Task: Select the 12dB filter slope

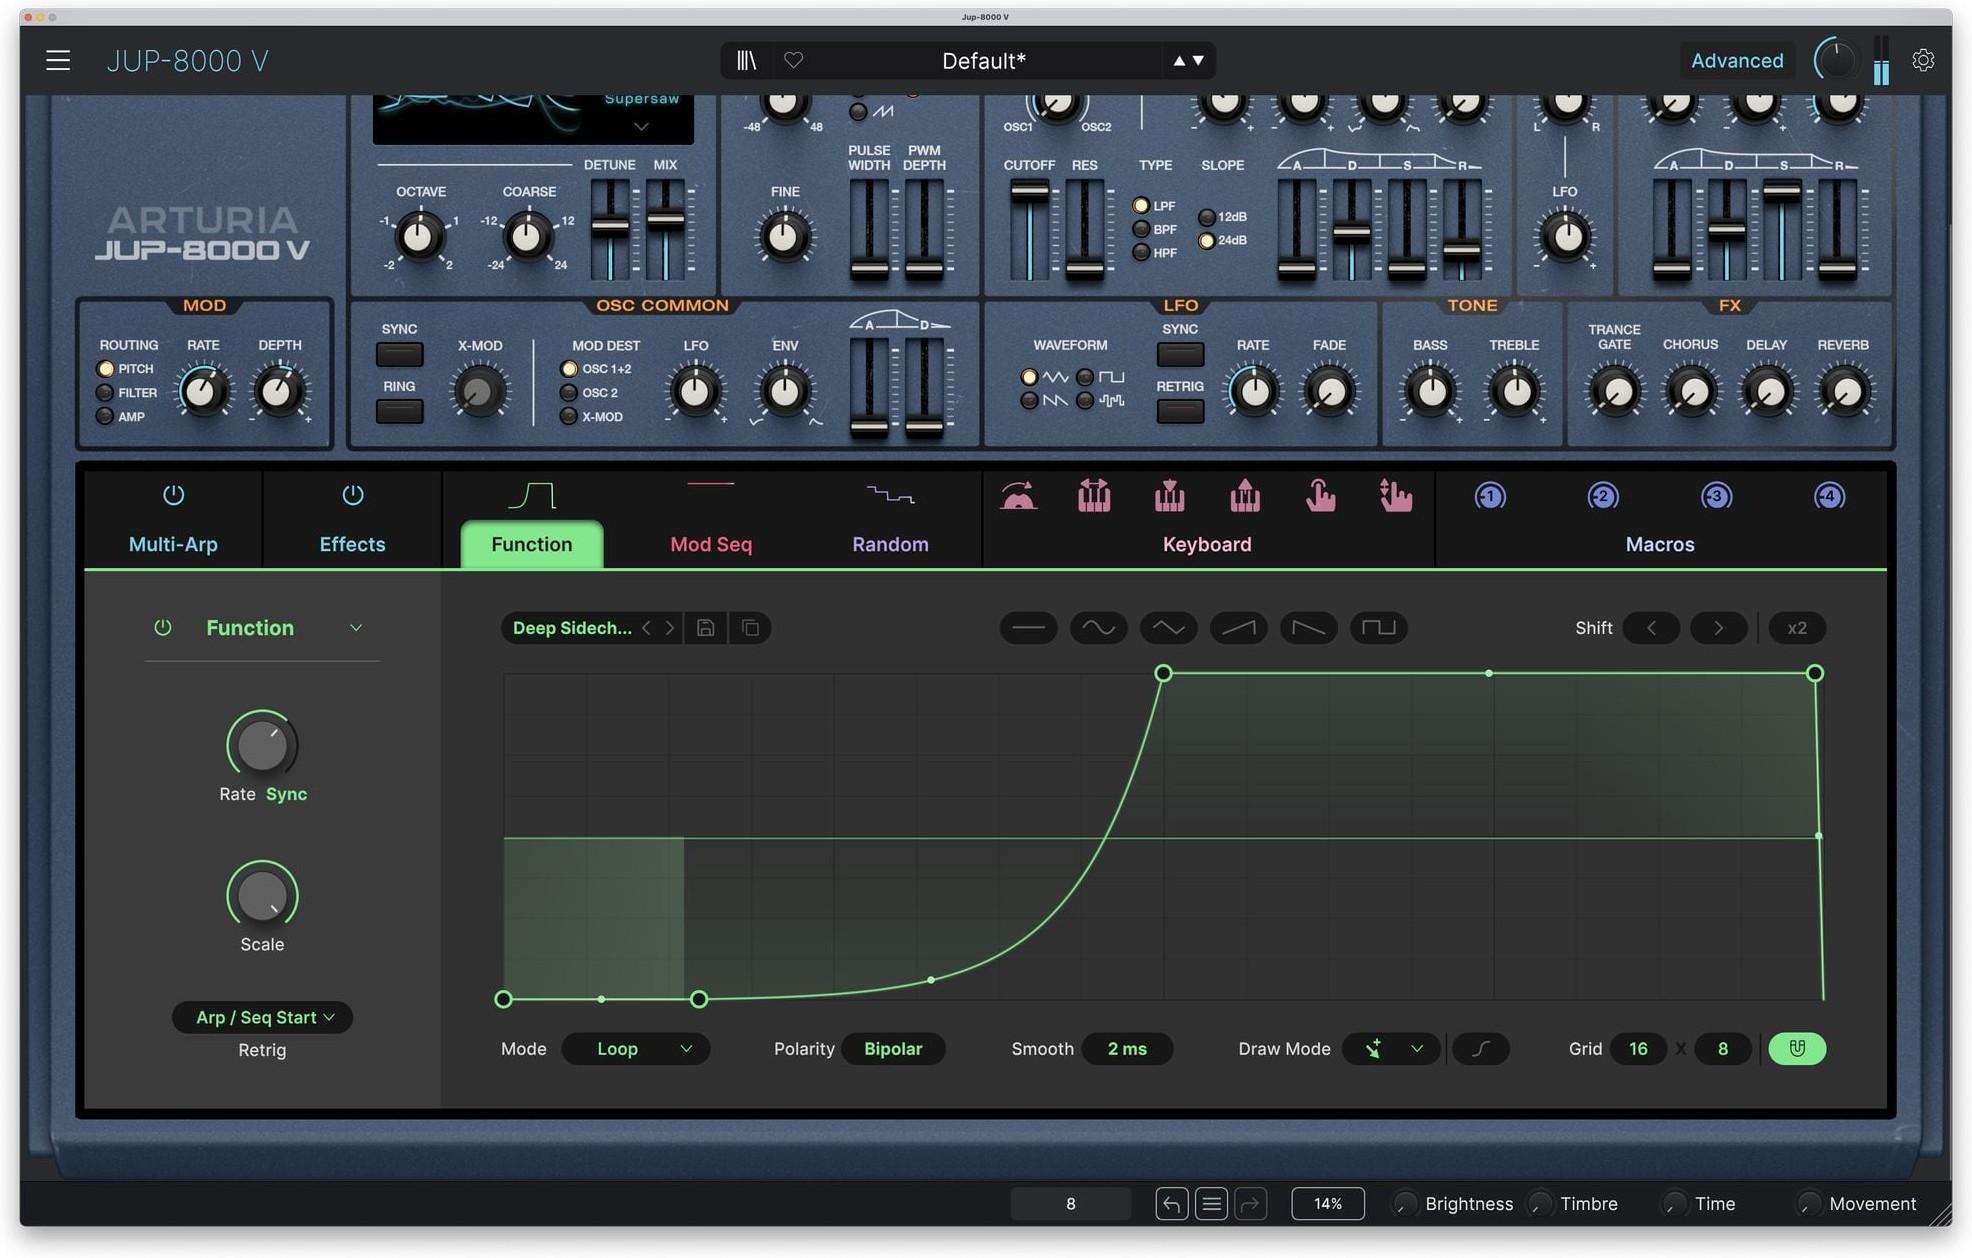Action: click(1207, 216)
